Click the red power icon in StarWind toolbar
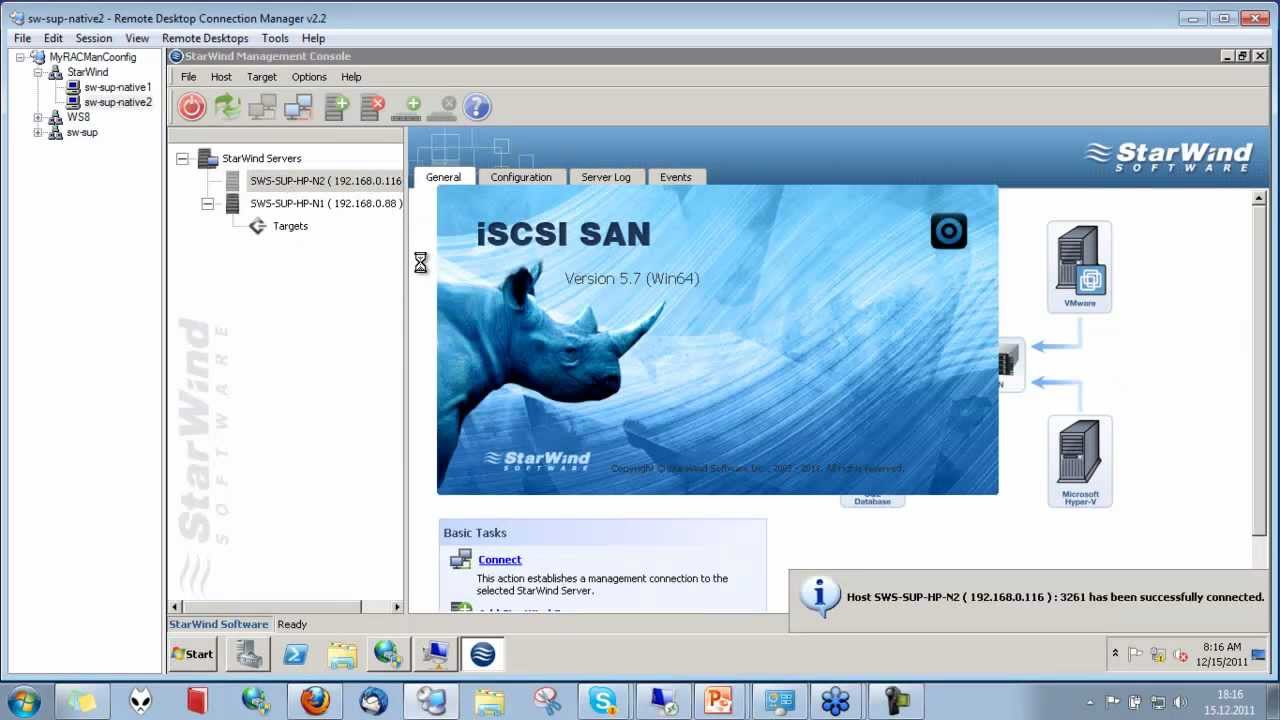This screenshot has height=720, width=1280. tap(192, 106)
